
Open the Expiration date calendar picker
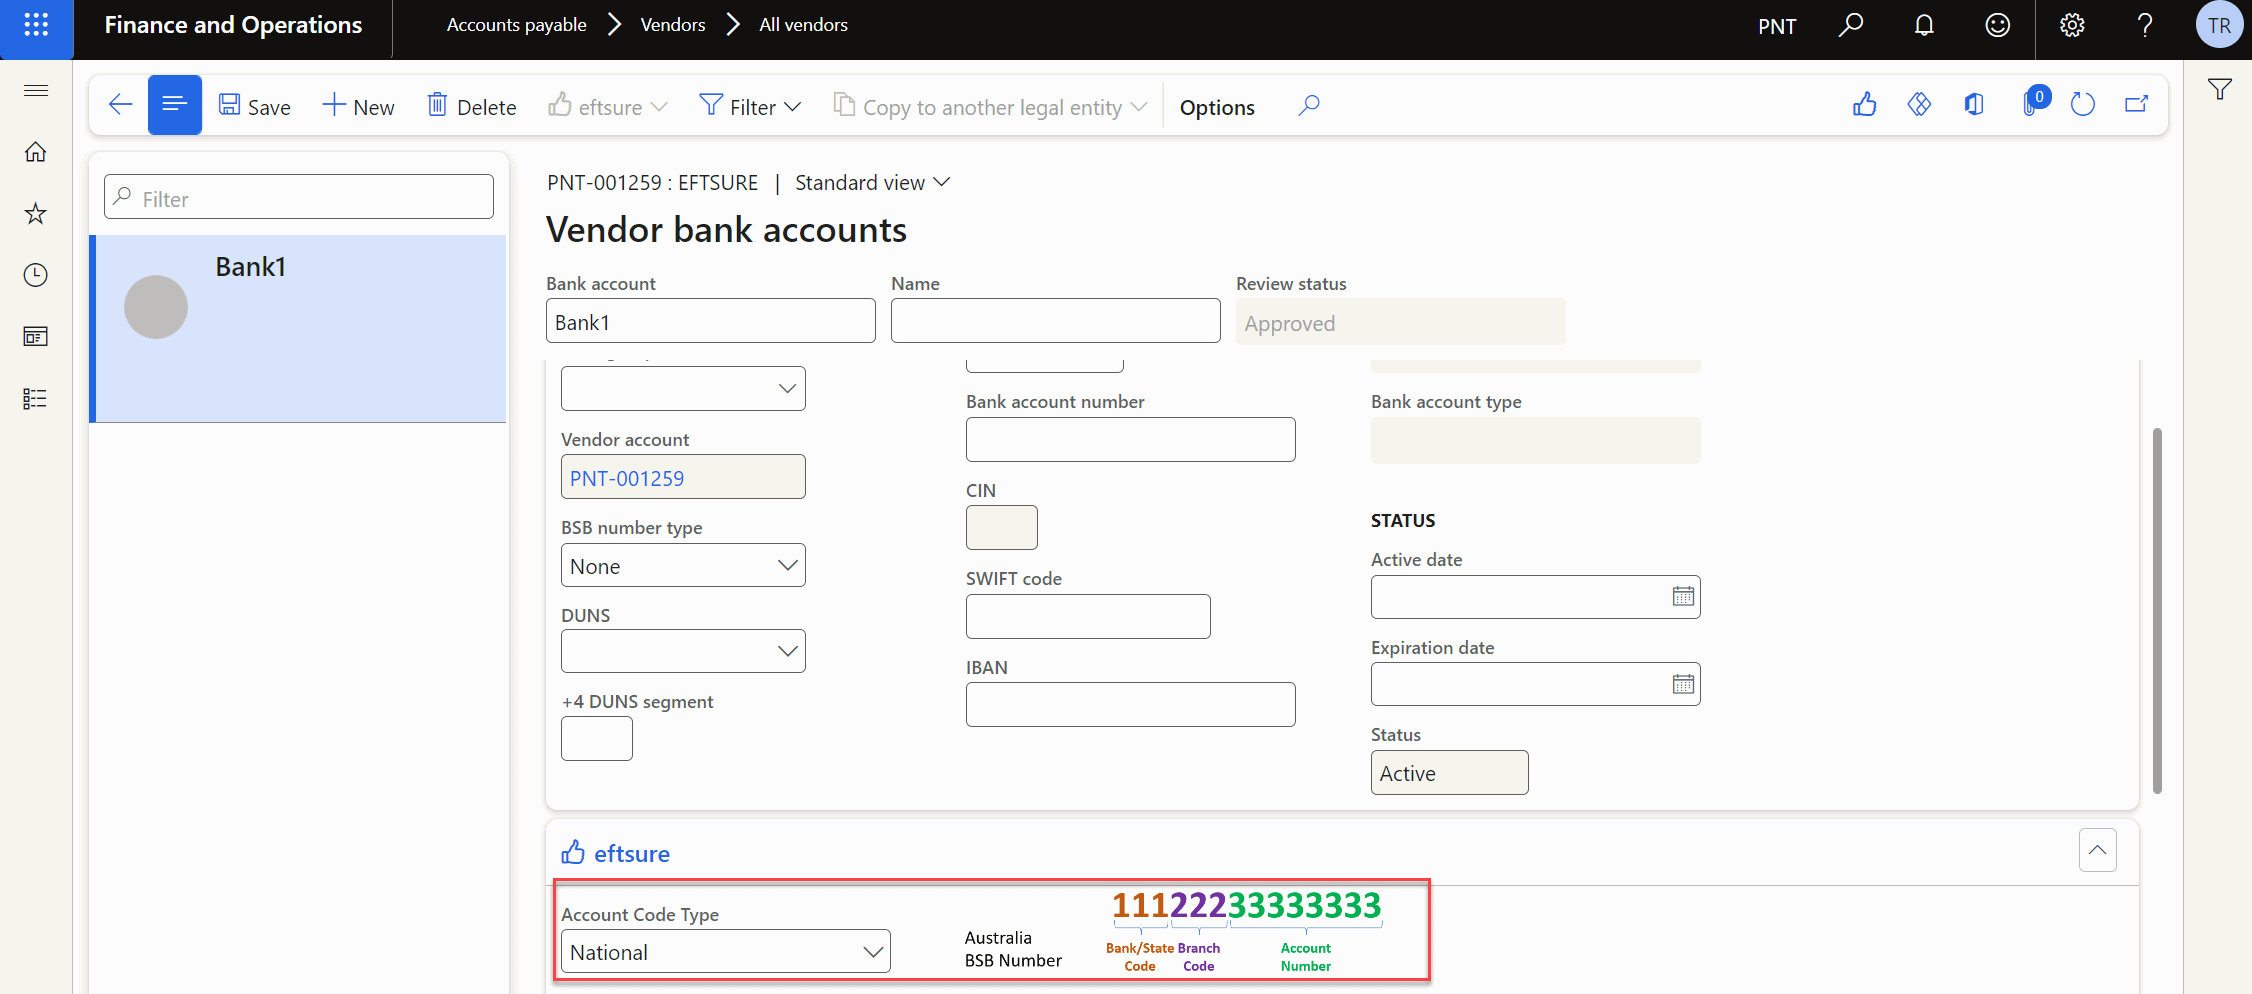1683,685
